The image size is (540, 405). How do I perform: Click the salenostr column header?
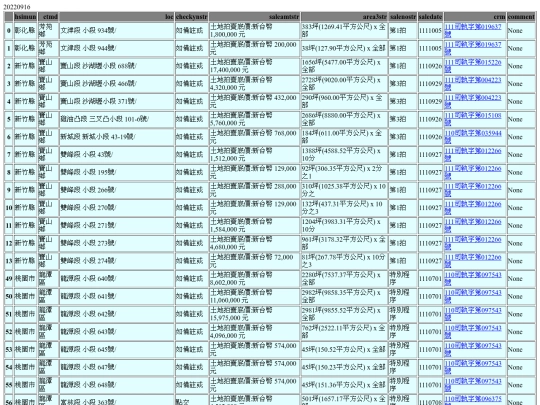click(x=403, y=17)
